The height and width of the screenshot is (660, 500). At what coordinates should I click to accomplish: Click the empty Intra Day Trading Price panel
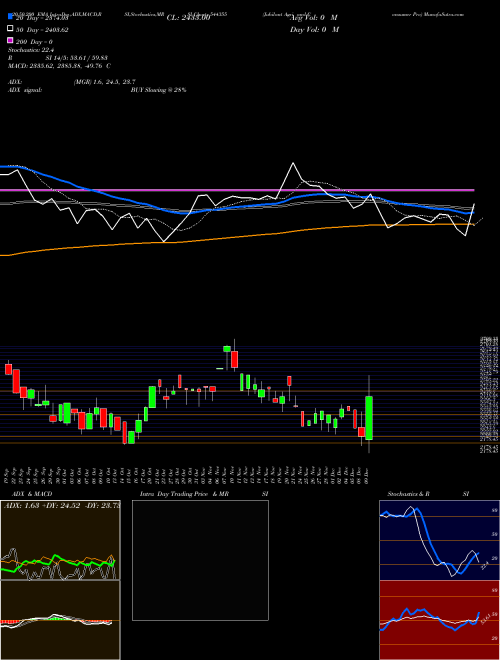click(200, 560)
